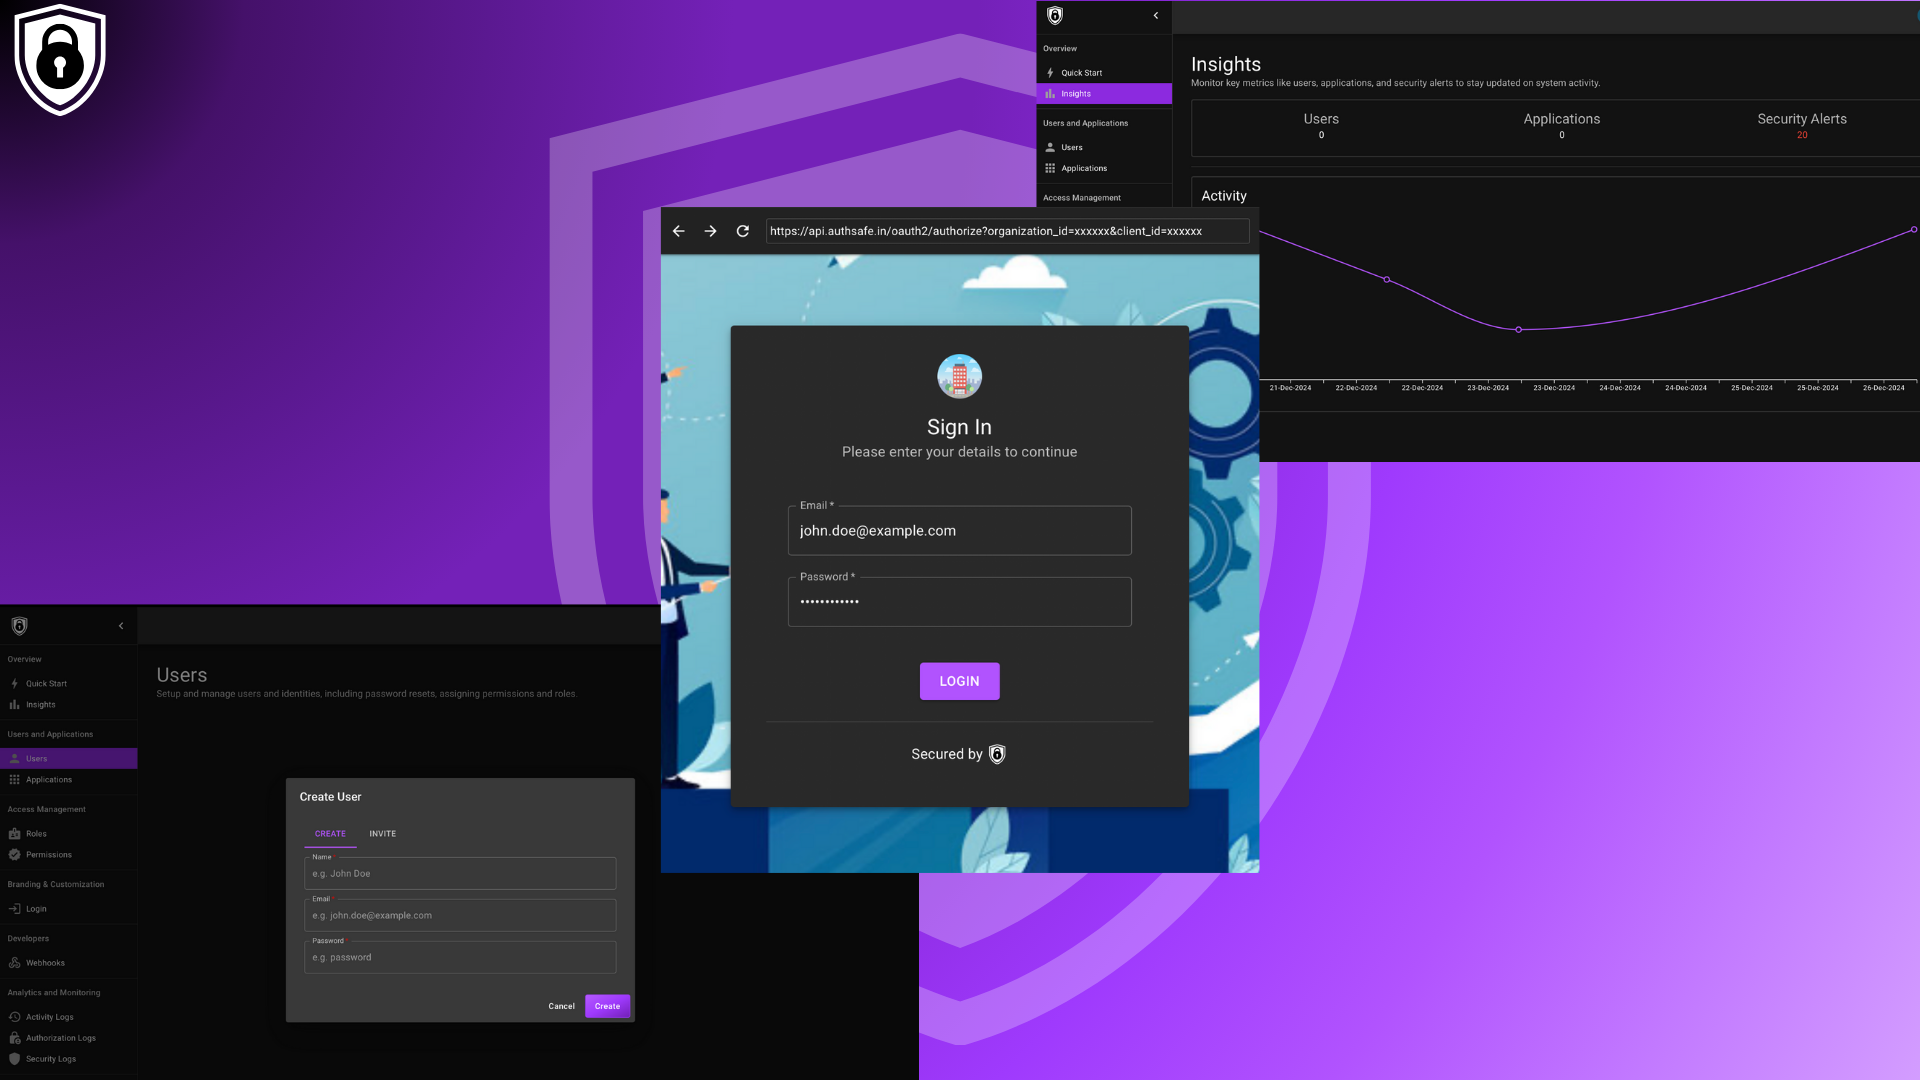Viewport: 1920px width, 1080px height.
Task: Reload the sign-in page
Action: (743, 231)
